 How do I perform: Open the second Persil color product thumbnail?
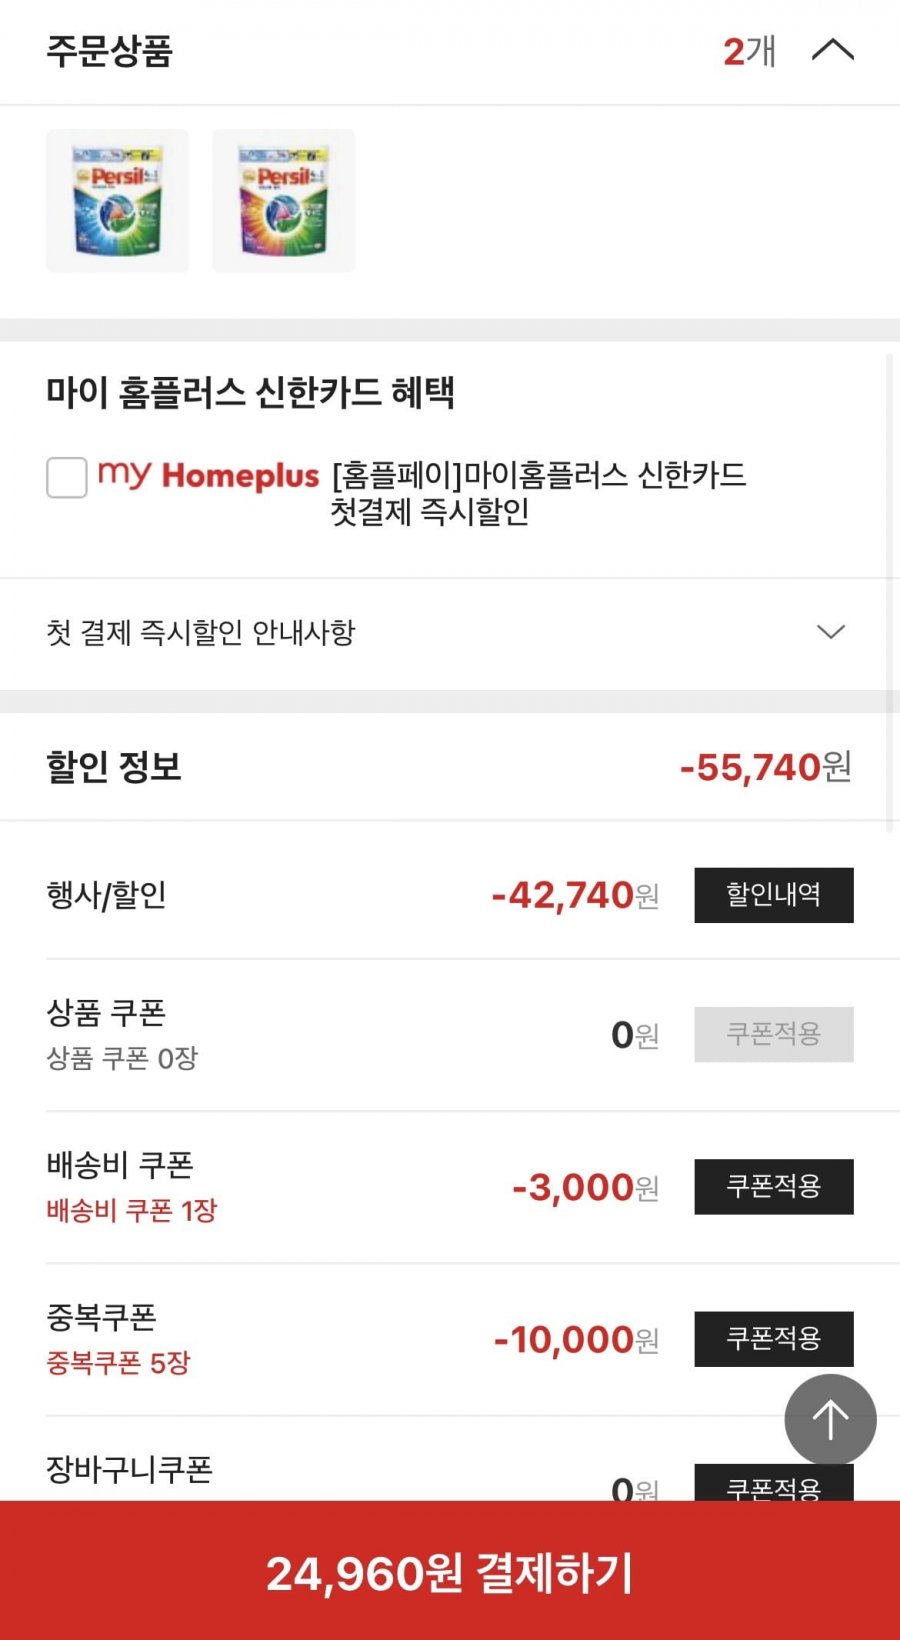point(283,200)
